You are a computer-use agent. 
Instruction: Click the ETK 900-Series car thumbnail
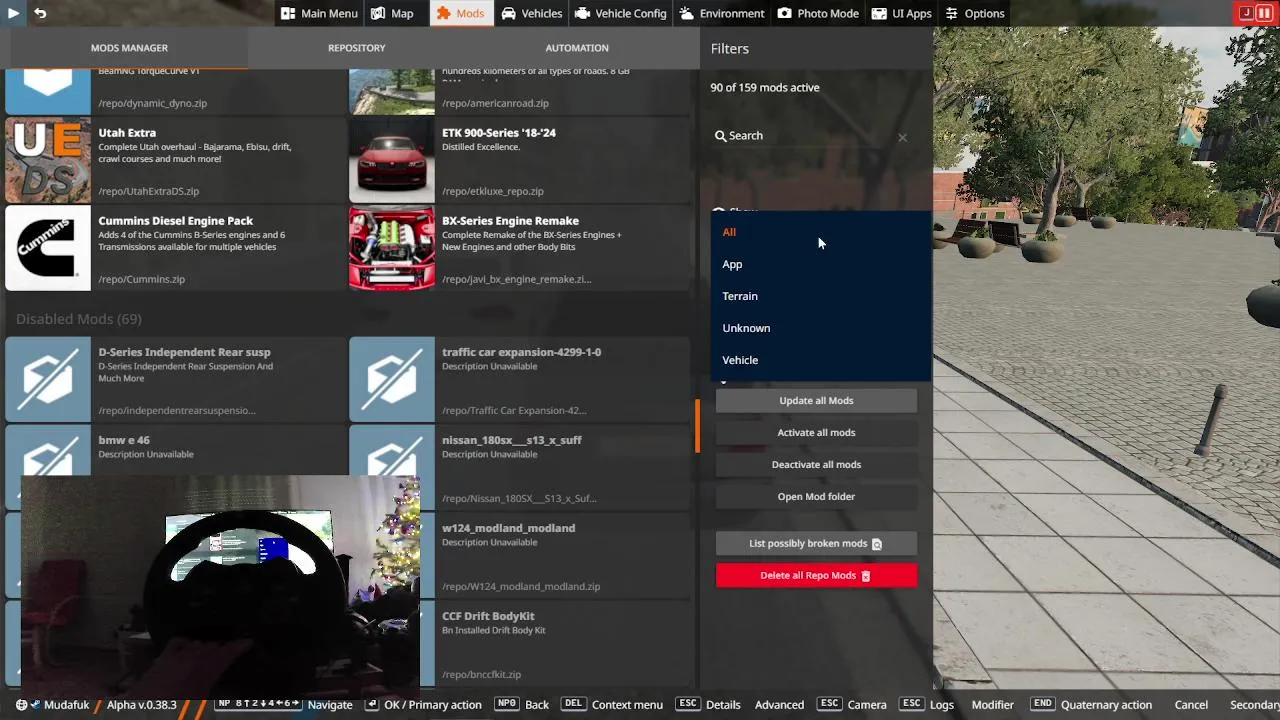392,160
